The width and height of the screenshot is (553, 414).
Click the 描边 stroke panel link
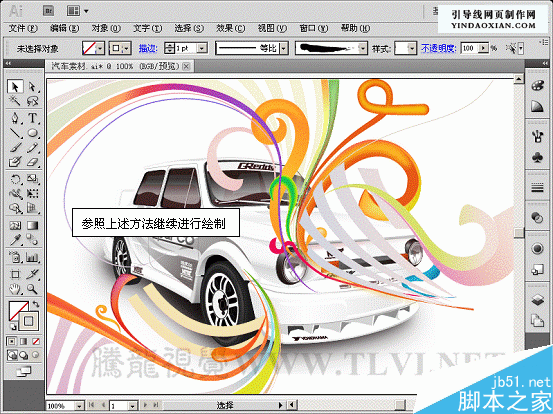[x=148, y=48]
